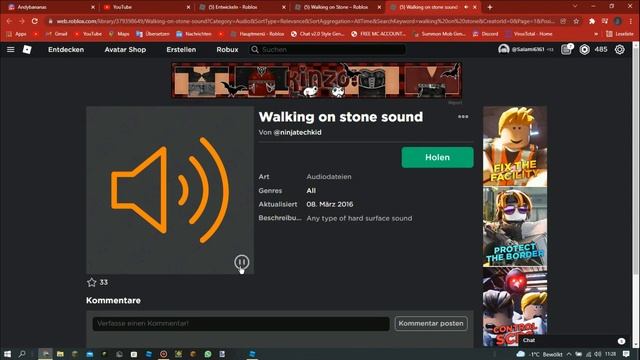
Task: Open the user avatar profile icon
Action: [504, 49]
